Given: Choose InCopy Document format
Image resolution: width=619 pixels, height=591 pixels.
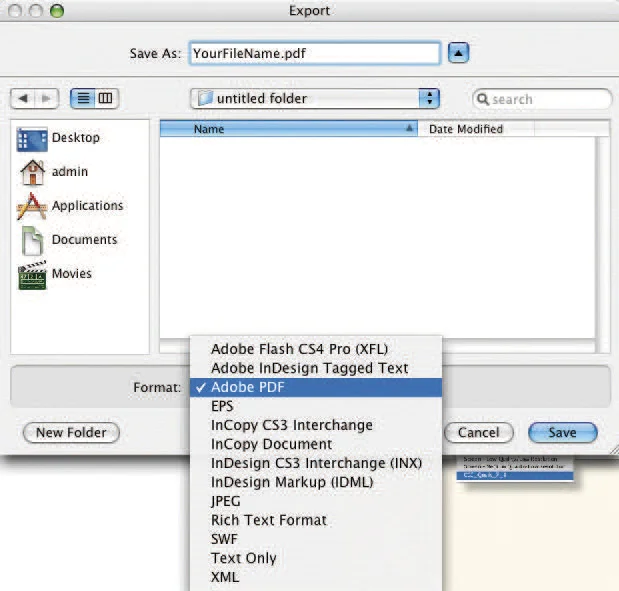Looking at the screenshot, I should point(316,444).
